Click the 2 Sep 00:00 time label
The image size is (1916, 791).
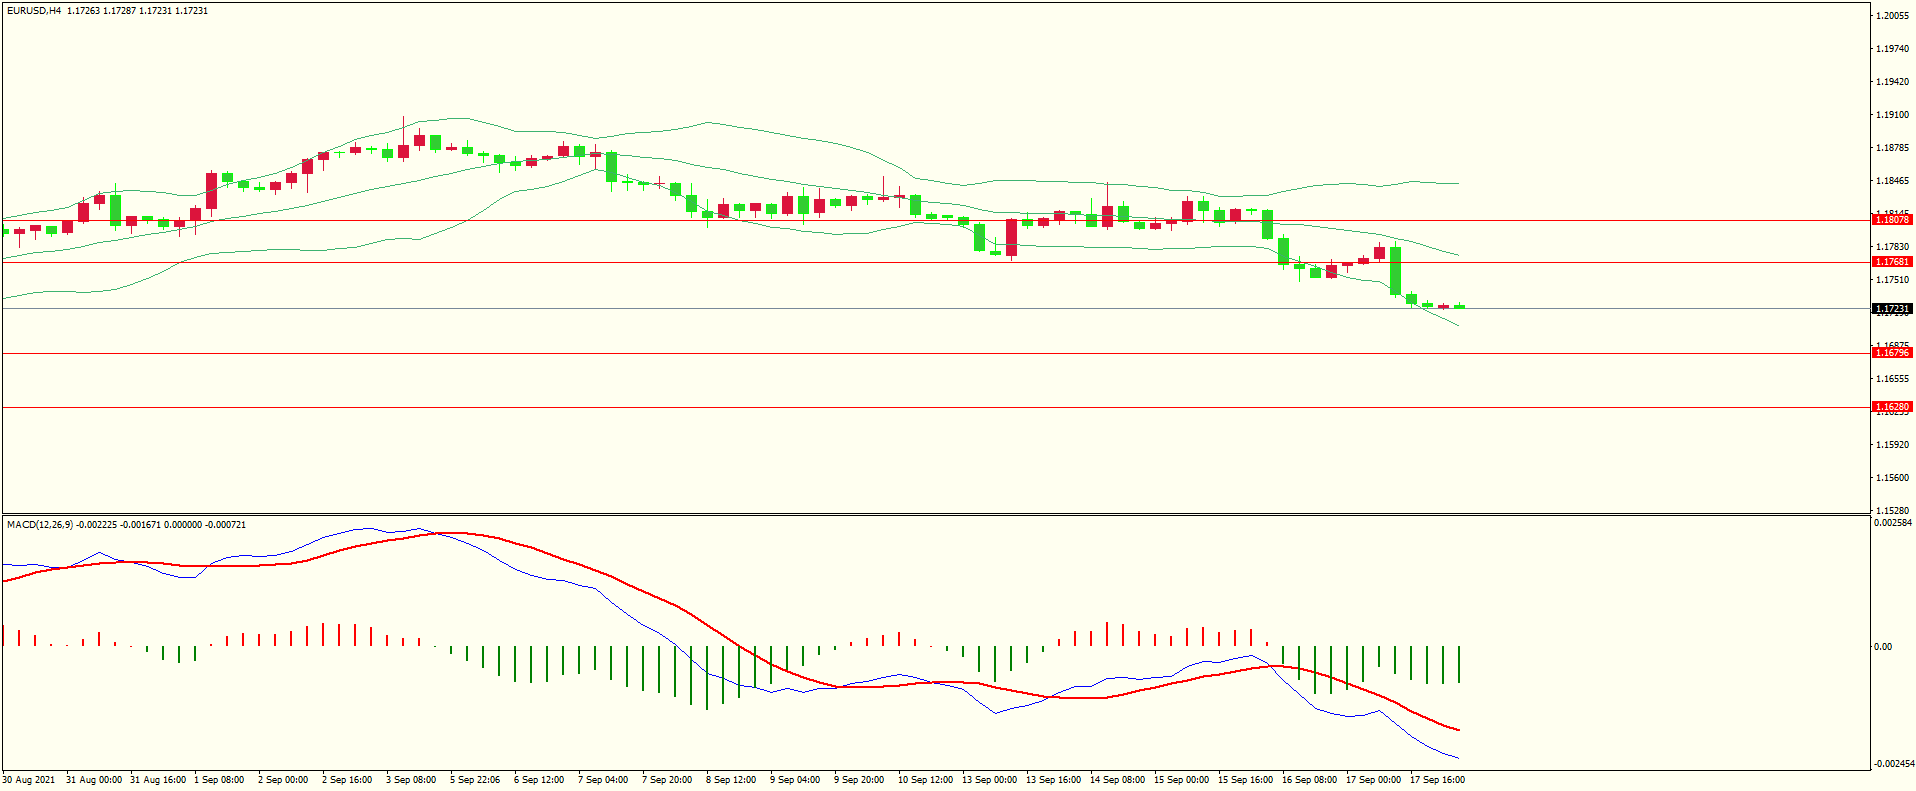pyautogui.click(x=283, y=780)
